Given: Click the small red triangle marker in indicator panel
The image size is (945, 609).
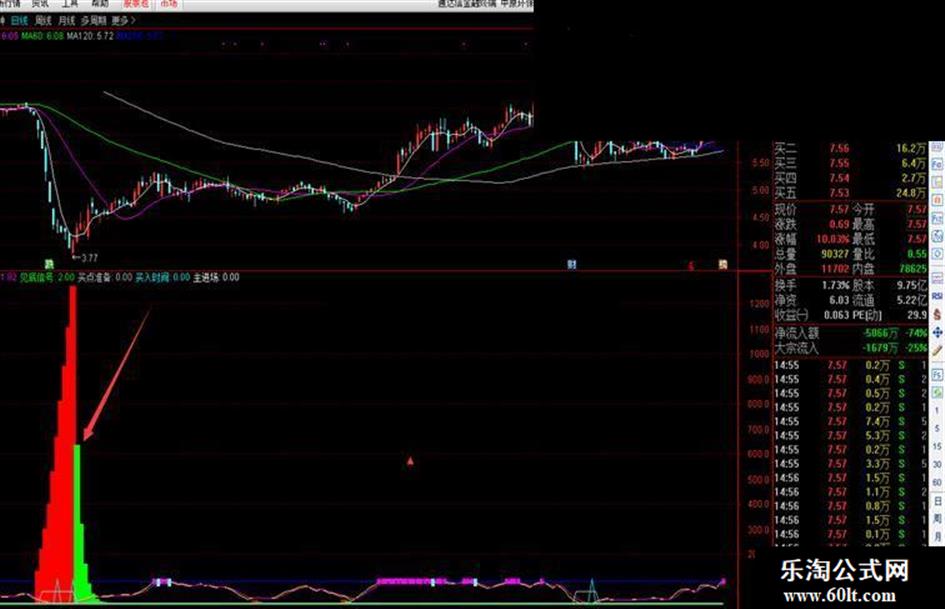Looking at the screenshot, I should point(410,461).
